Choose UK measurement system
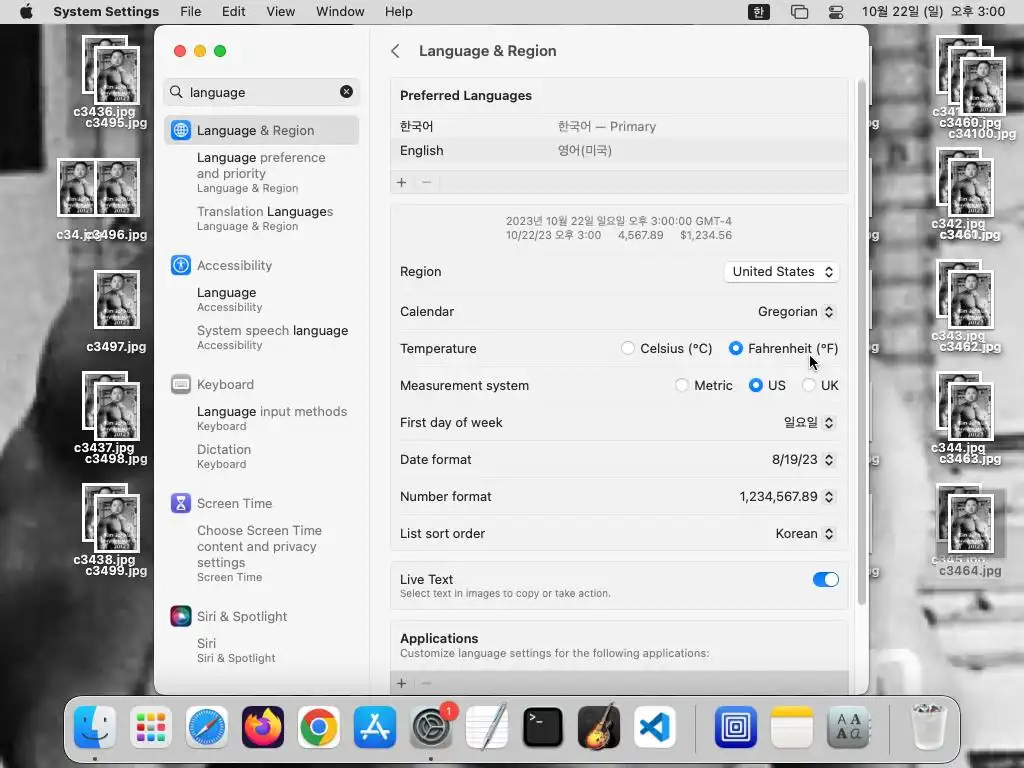This screenshot has width=1024, height=768. coord(808,385)
